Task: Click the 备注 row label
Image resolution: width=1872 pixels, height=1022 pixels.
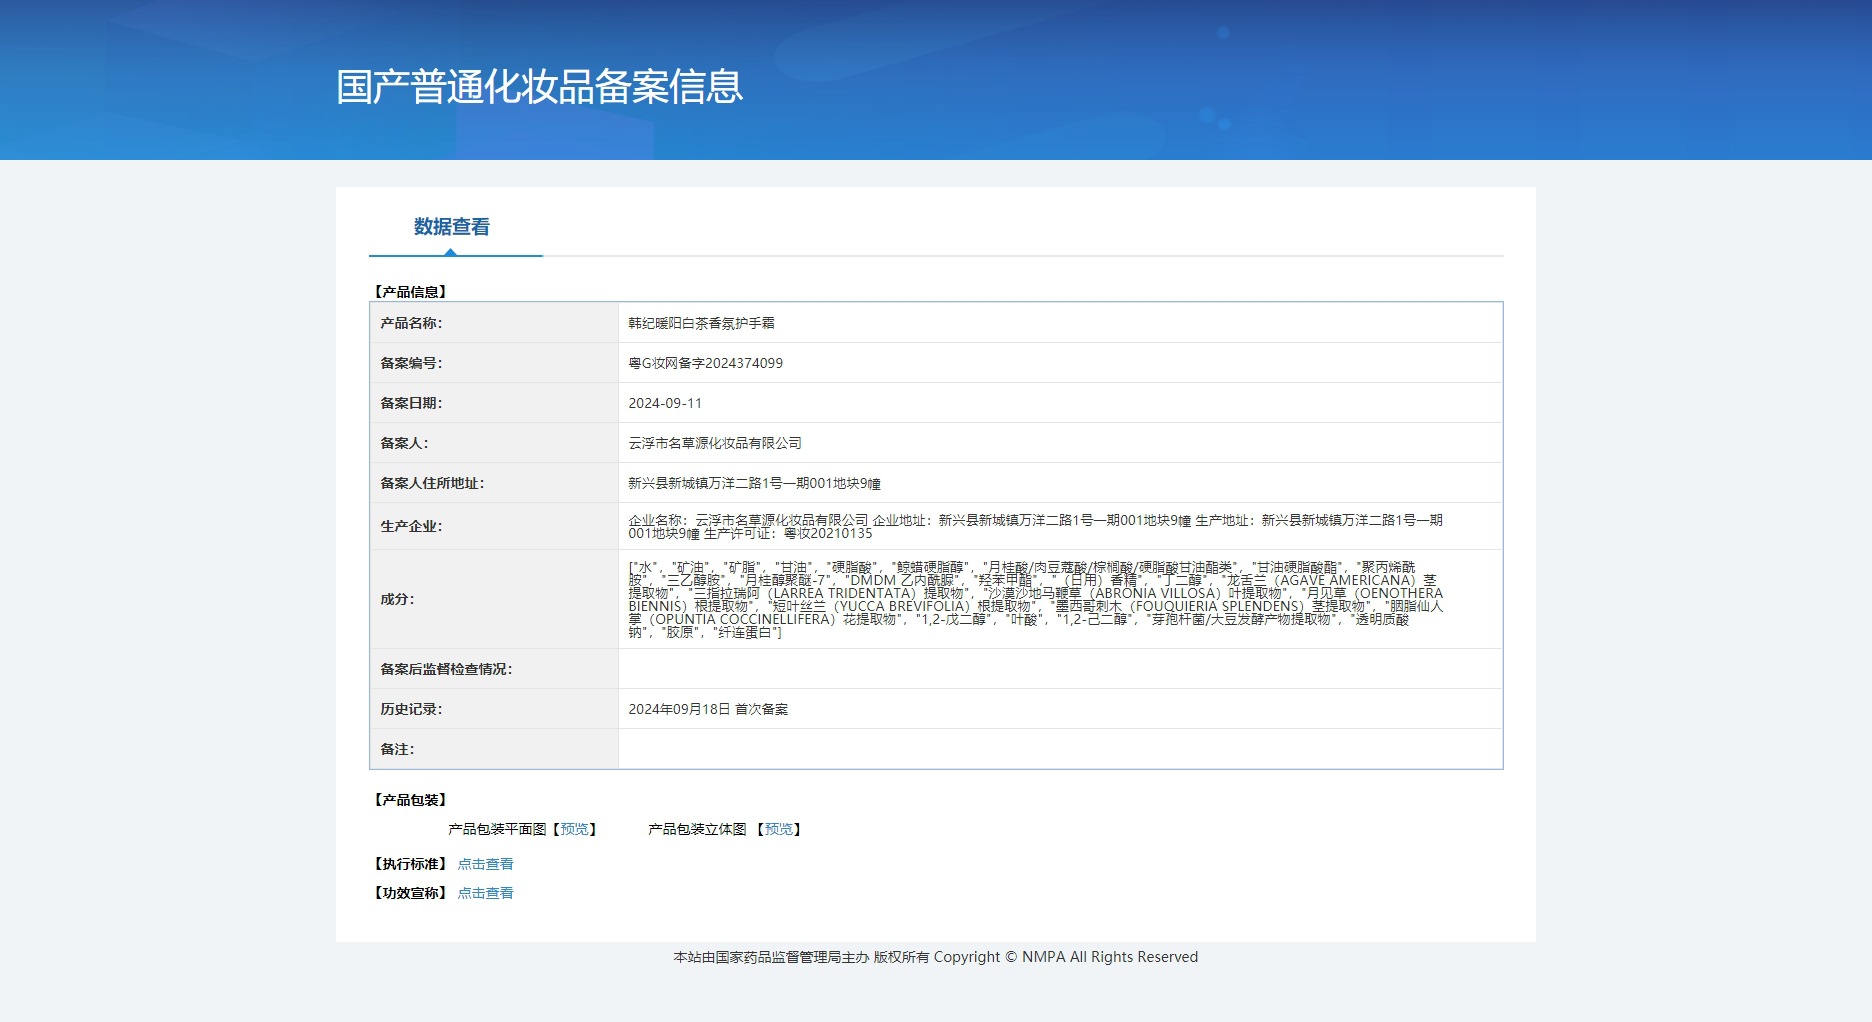Action: (x=397, y=749)
